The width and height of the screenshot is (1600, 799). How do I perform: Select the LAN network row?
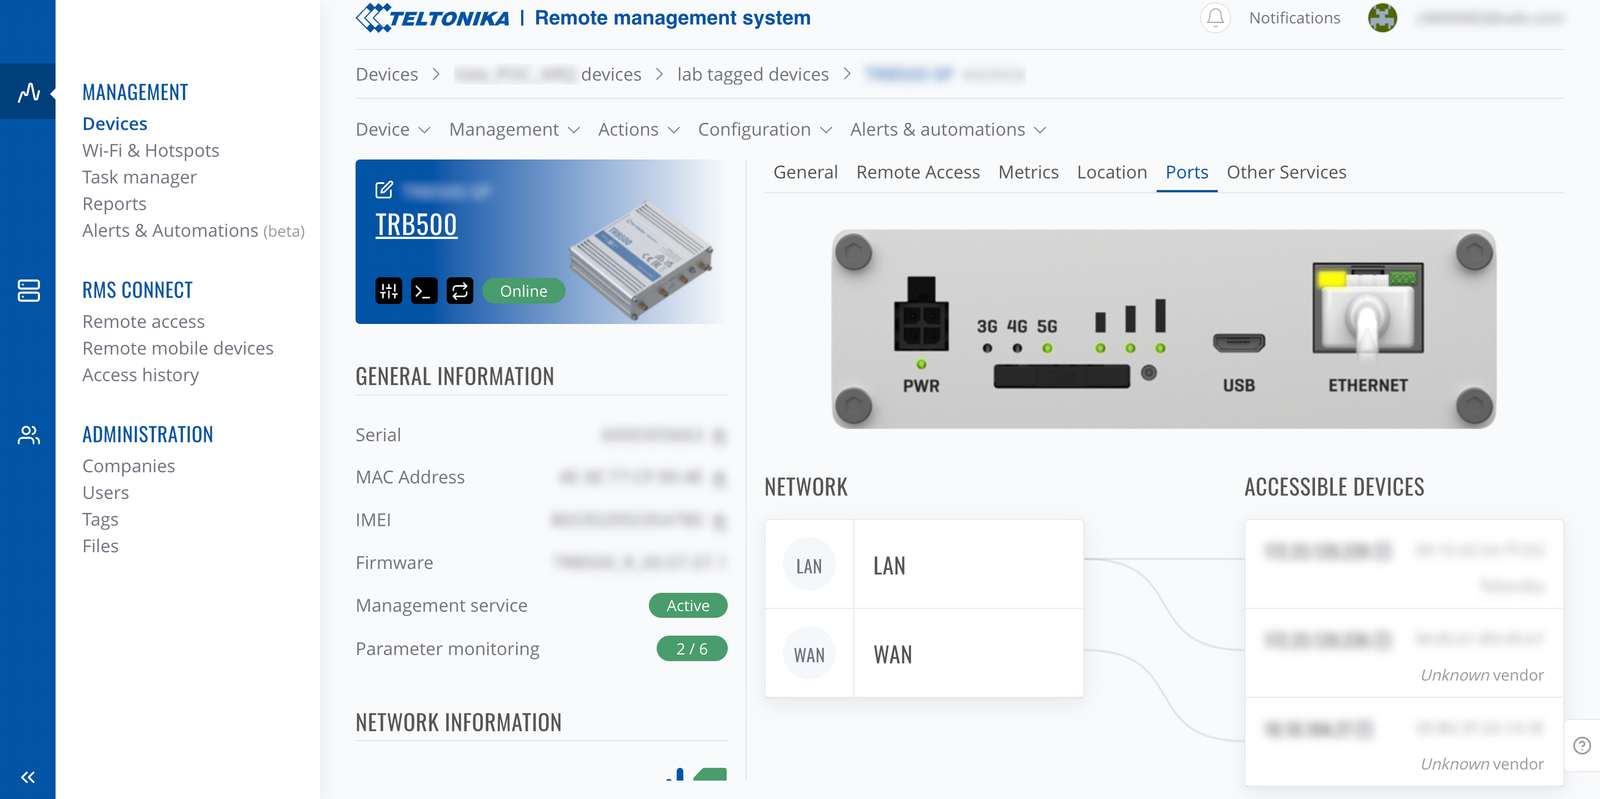(924, 565)
